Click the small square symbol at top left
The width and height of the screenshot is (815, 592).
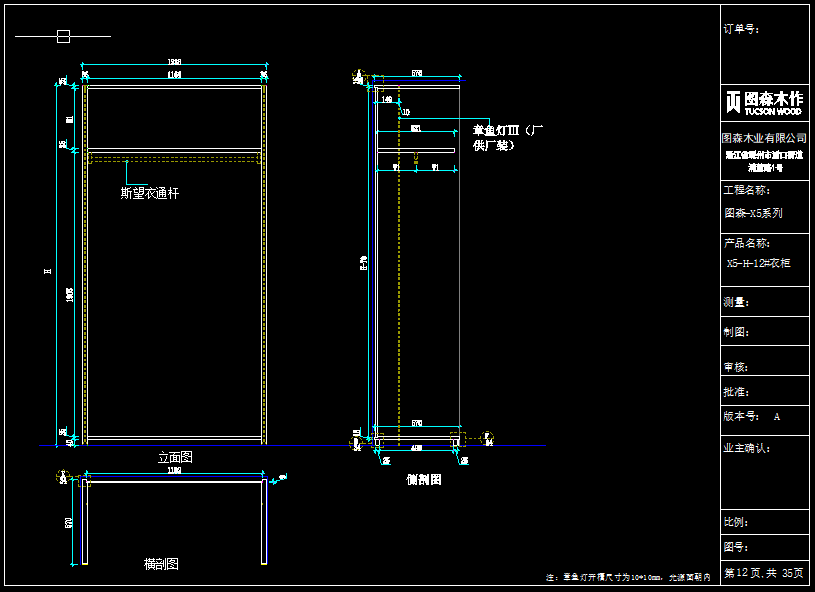coord(63,37)
